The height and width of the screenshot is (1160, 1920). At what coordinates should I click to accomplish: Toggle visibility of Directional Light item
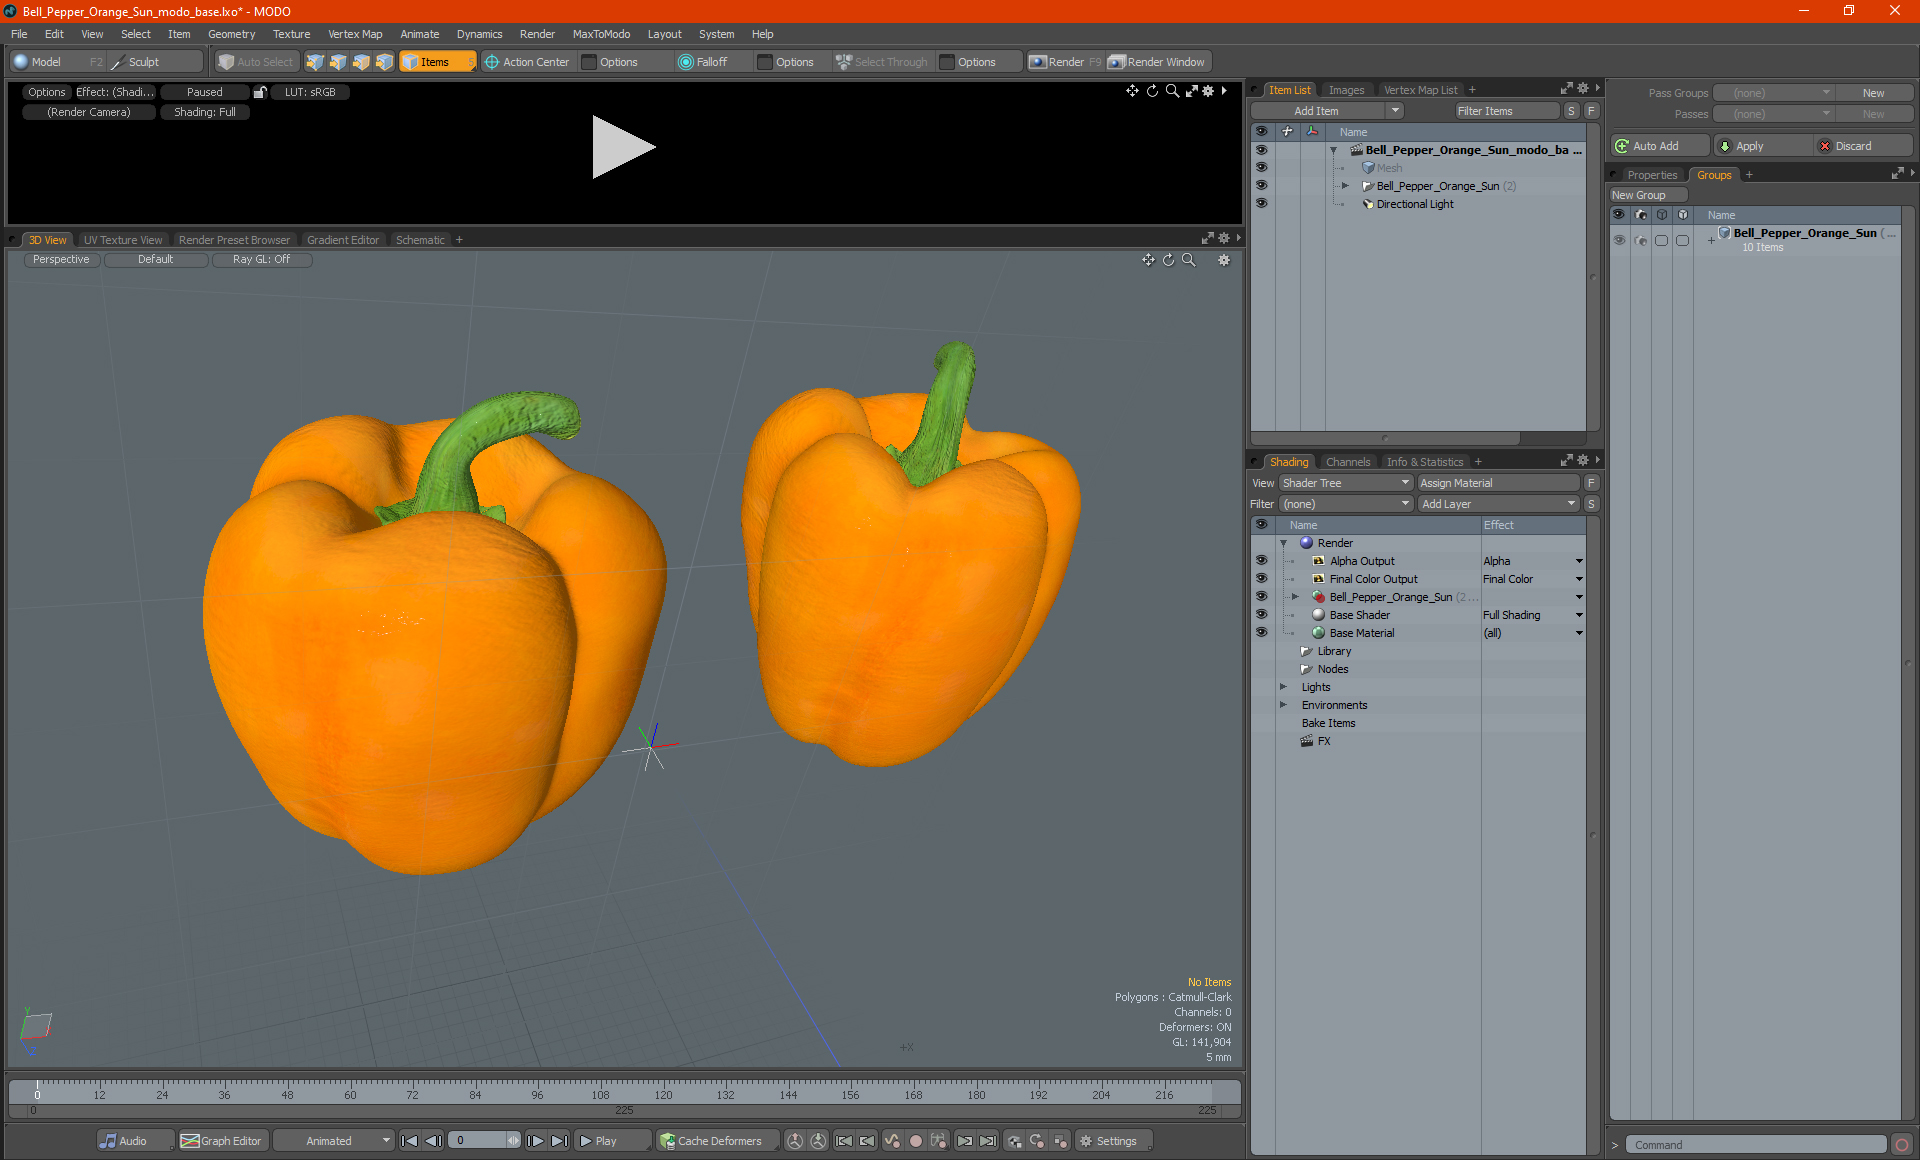[1261, 203]
